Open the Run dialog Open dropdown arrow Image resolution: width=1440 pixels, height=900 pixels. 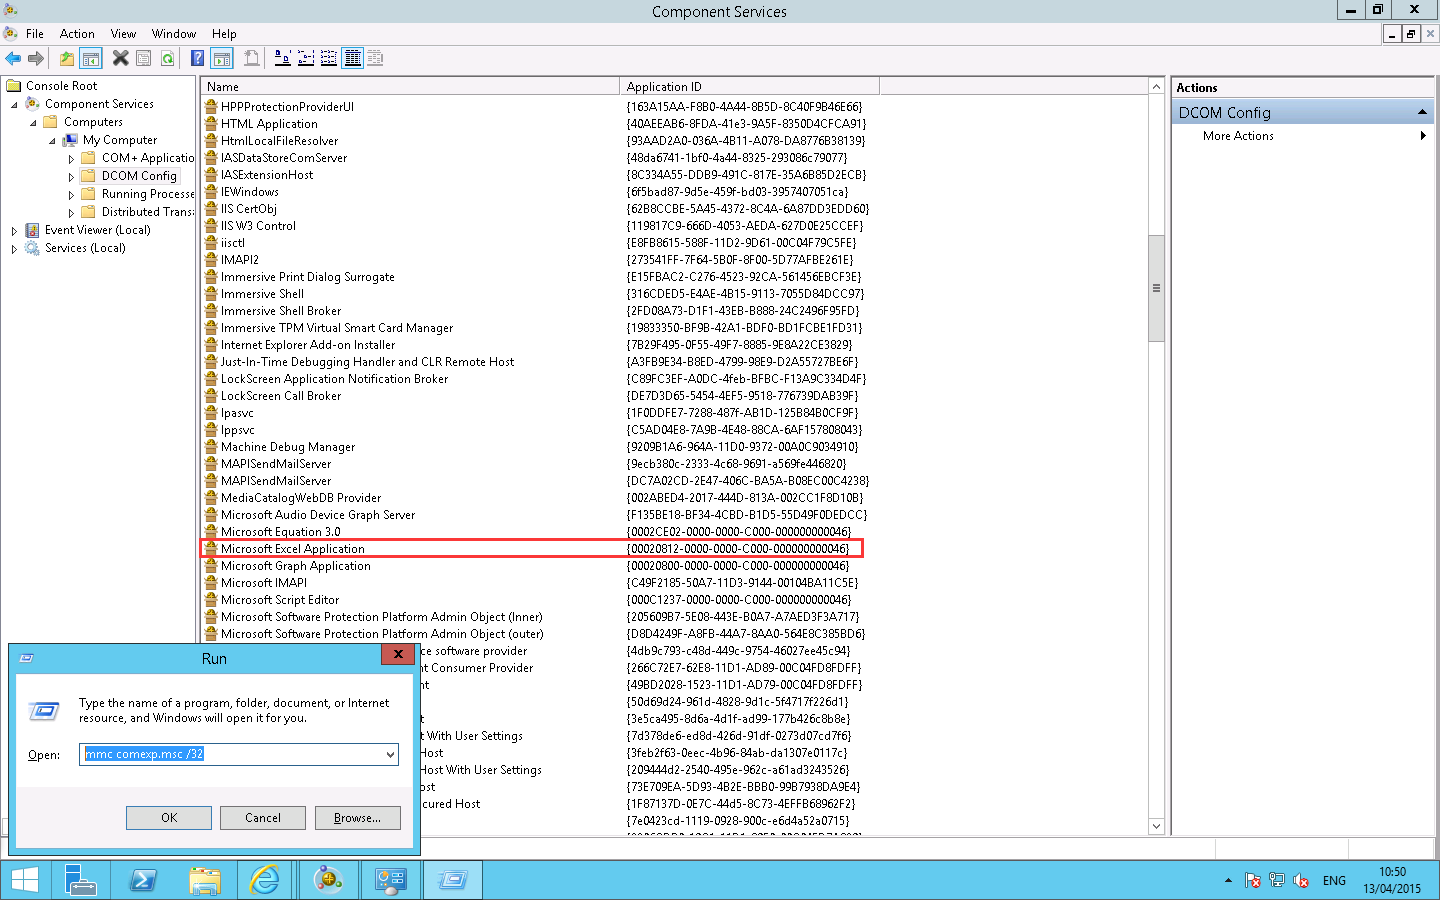[390, 754]
